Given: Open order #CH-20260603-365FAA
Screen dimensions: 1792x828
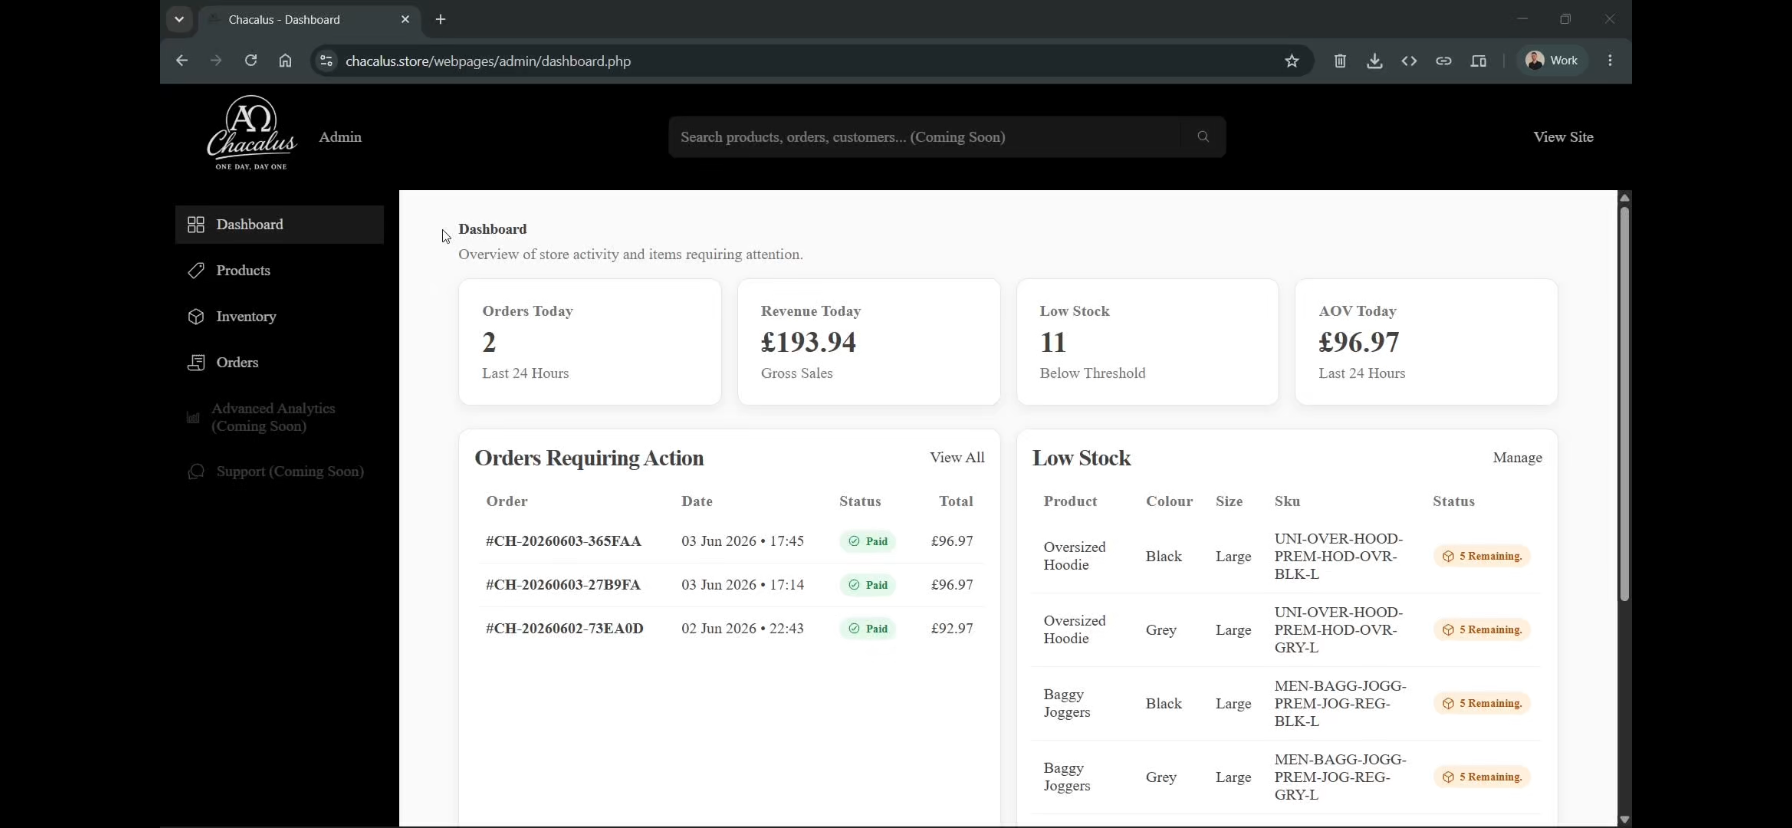Looking at the screenshot, I should tap(564, 541).
